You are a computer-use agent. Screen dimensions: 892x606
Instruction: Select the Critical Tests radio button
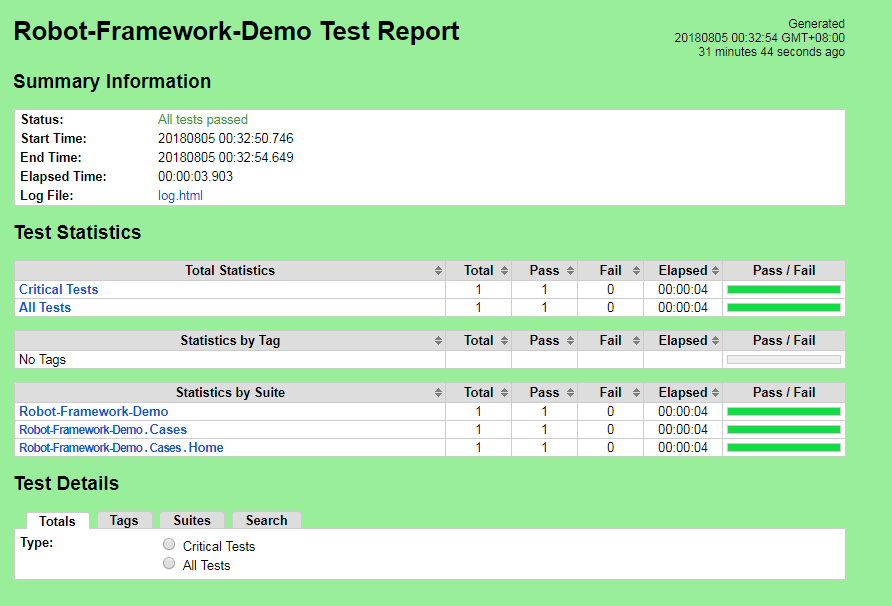[x=169, y=545]
